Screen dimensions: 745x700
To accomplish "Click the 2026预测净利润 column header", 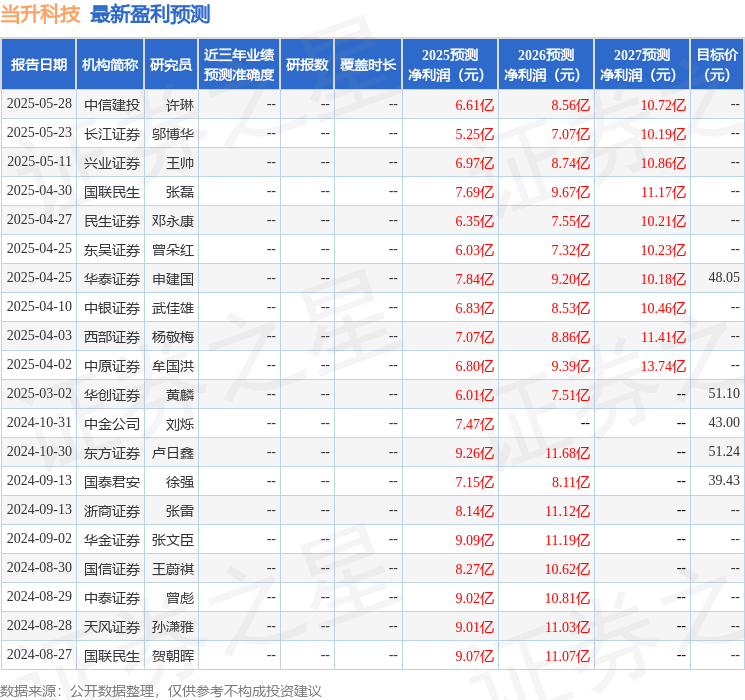I will tap(546, 64).
